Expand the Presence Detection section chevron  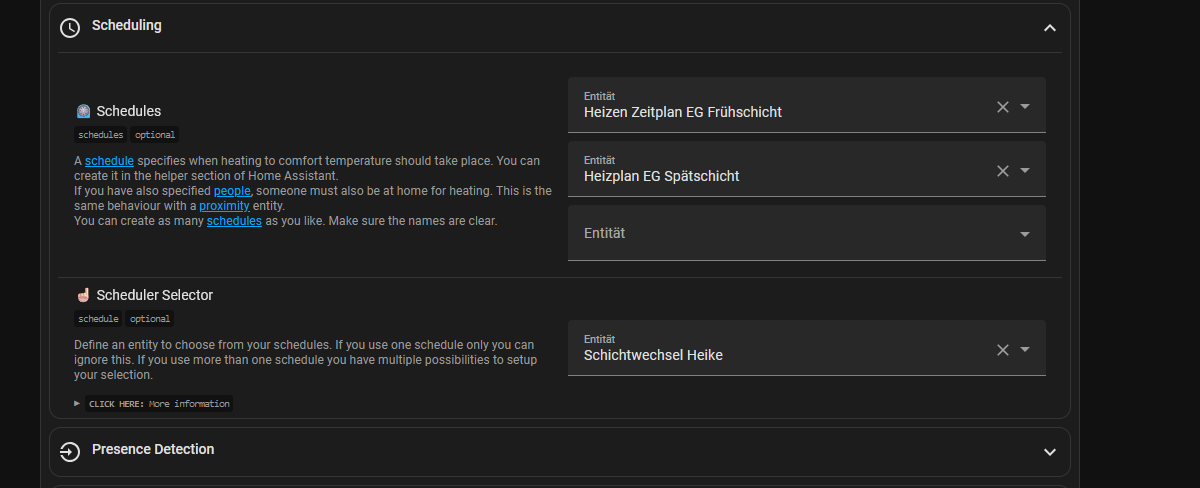pos(1049,452)
